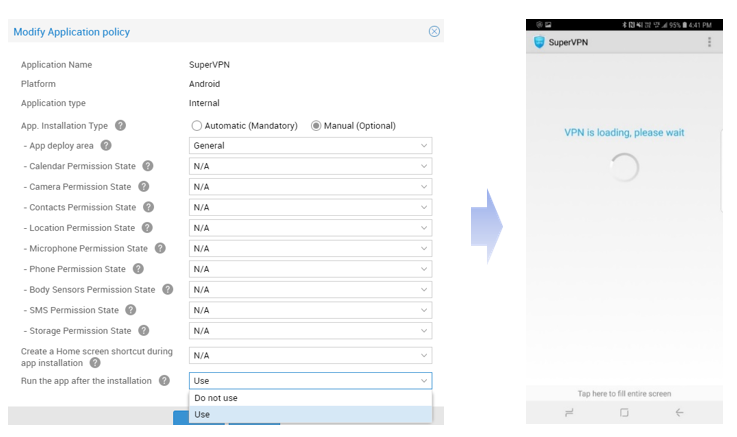
Task: Select Manual (Optional) installation type
Action: click(316, 125)
